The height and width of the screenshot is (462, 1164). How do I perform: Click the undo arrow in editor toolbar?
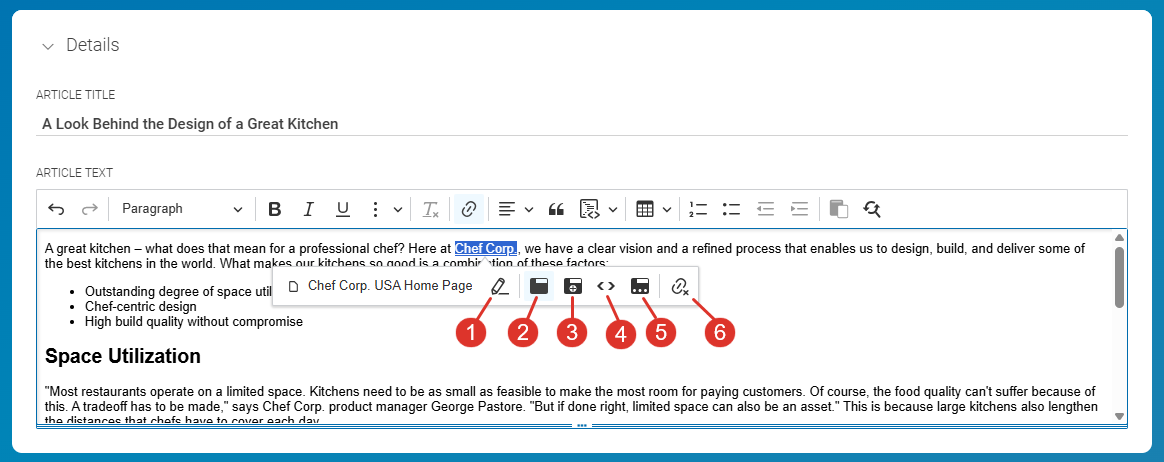click(x=56, y=209)
